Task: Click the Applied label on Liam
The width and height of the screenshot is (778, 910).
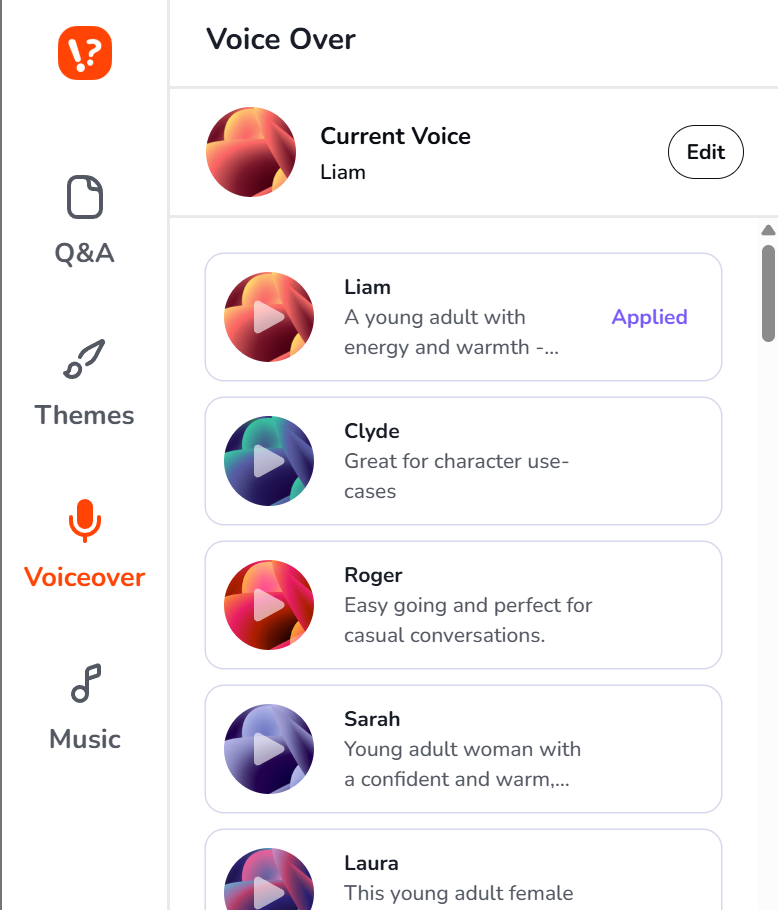Action: [649, 317]
